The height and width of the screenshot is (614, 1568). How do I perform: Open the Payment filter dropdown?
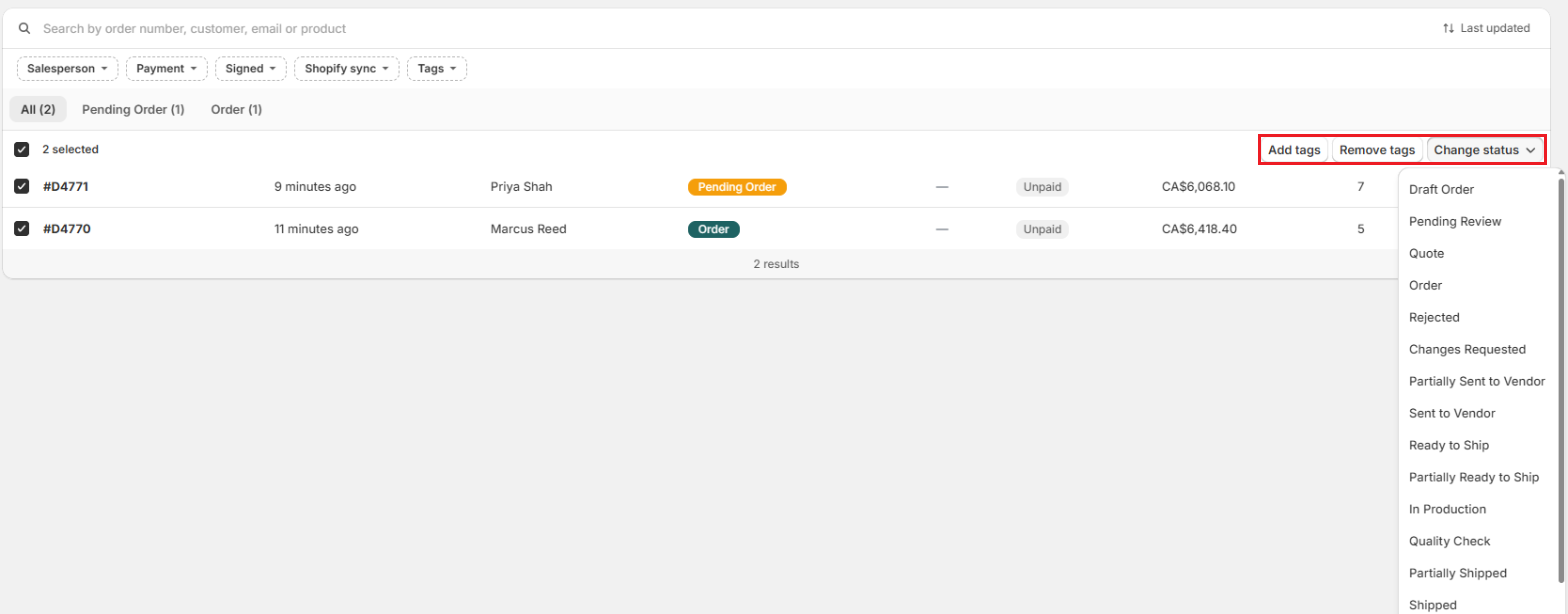click(x=167, y=69)
